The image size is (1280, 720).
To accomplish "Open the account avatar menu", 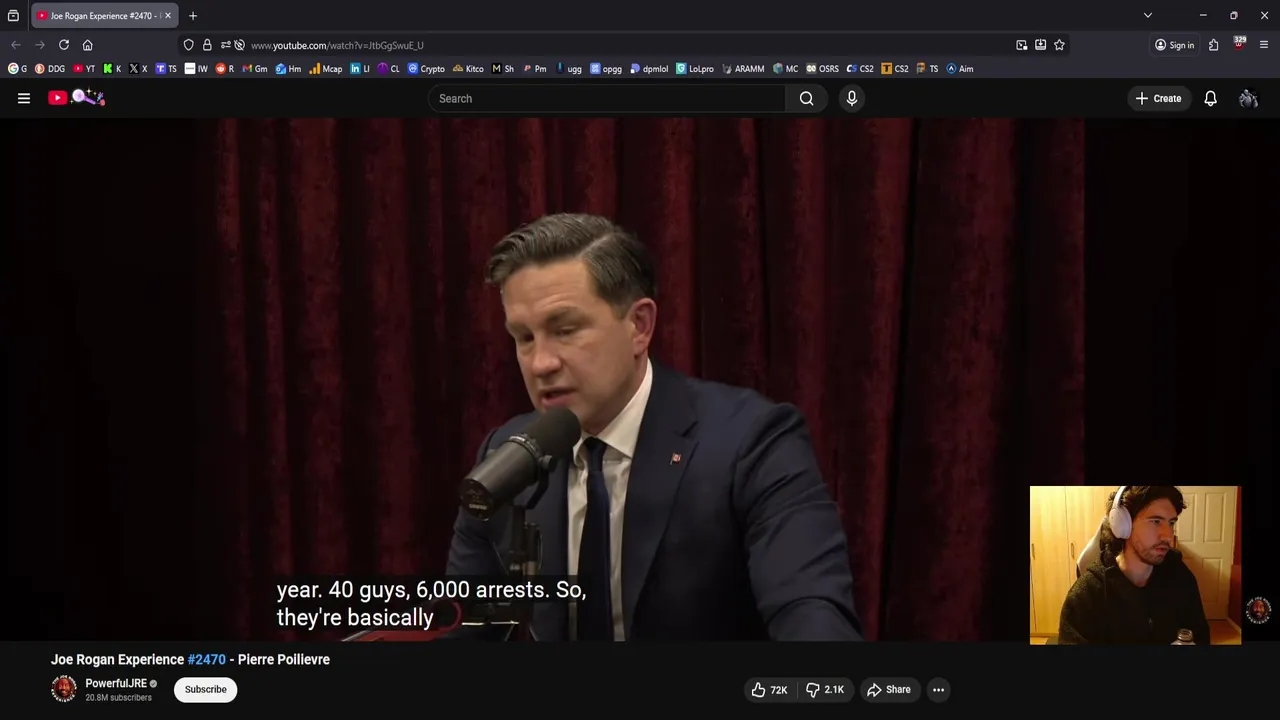I will (1248, 98).
